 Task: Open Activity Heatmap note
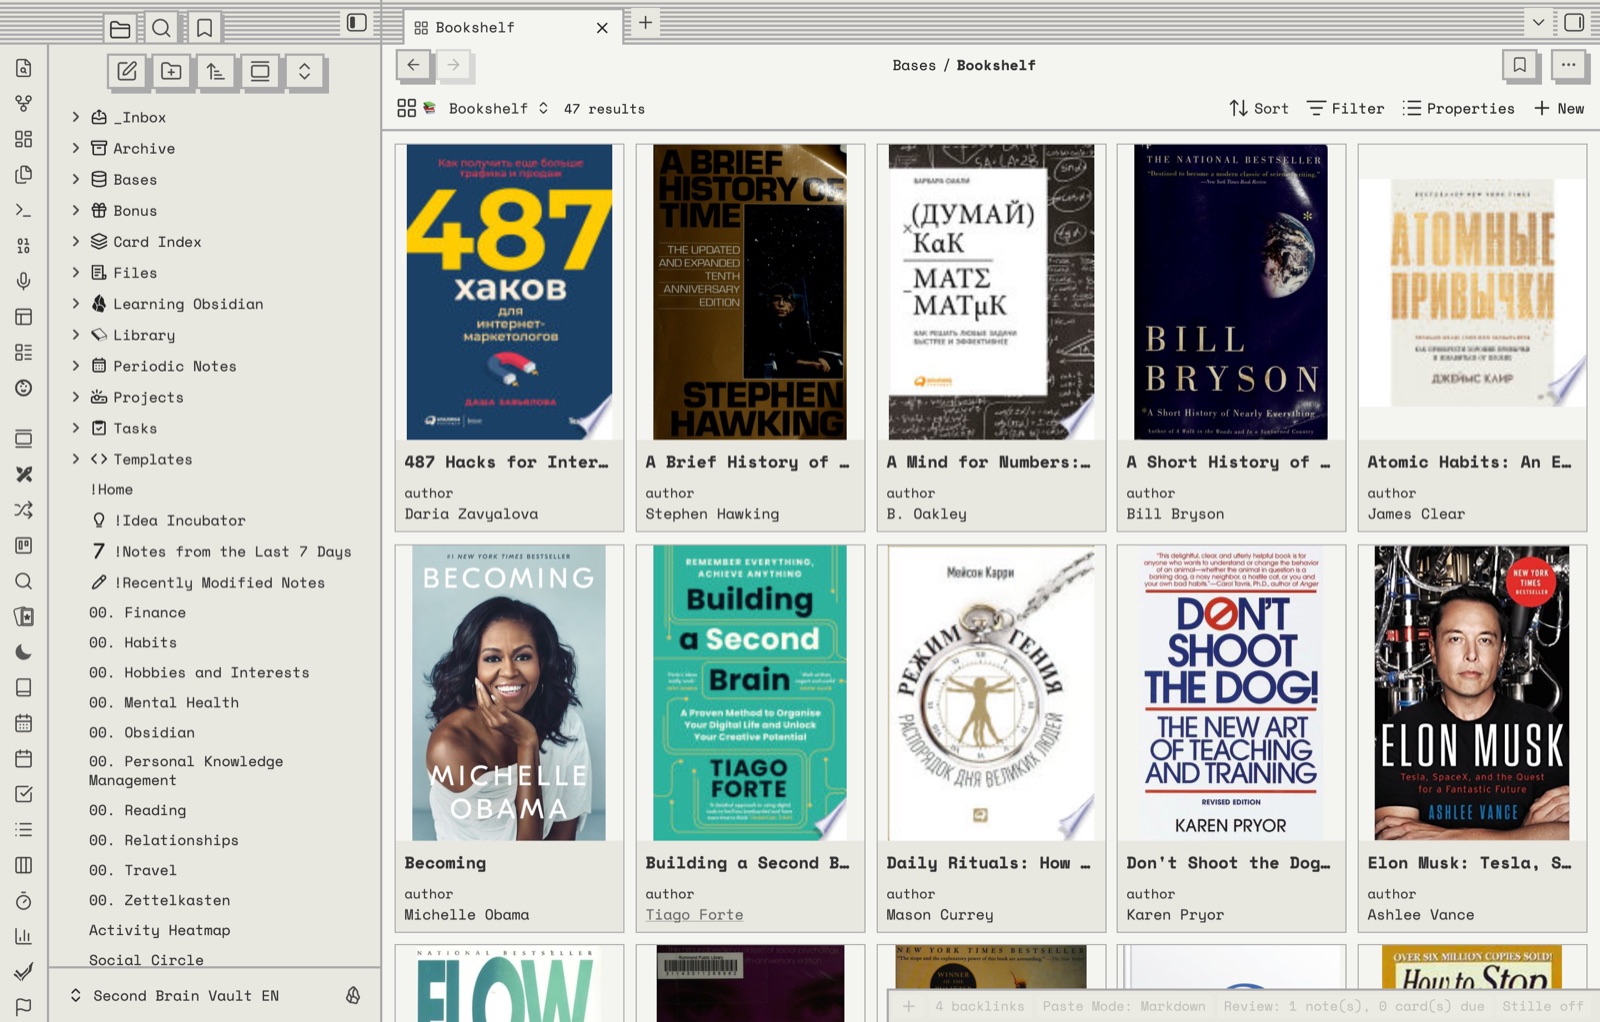[160, 930]
